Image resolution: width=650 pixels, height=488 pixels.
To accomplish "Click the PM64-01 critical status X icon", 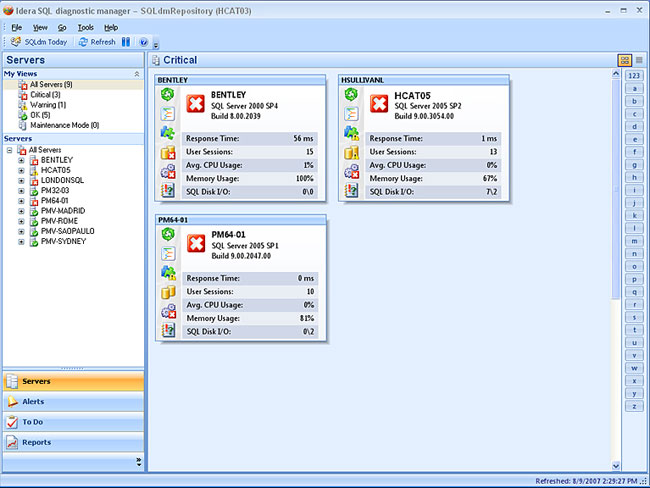I will [x=196, y=243].
